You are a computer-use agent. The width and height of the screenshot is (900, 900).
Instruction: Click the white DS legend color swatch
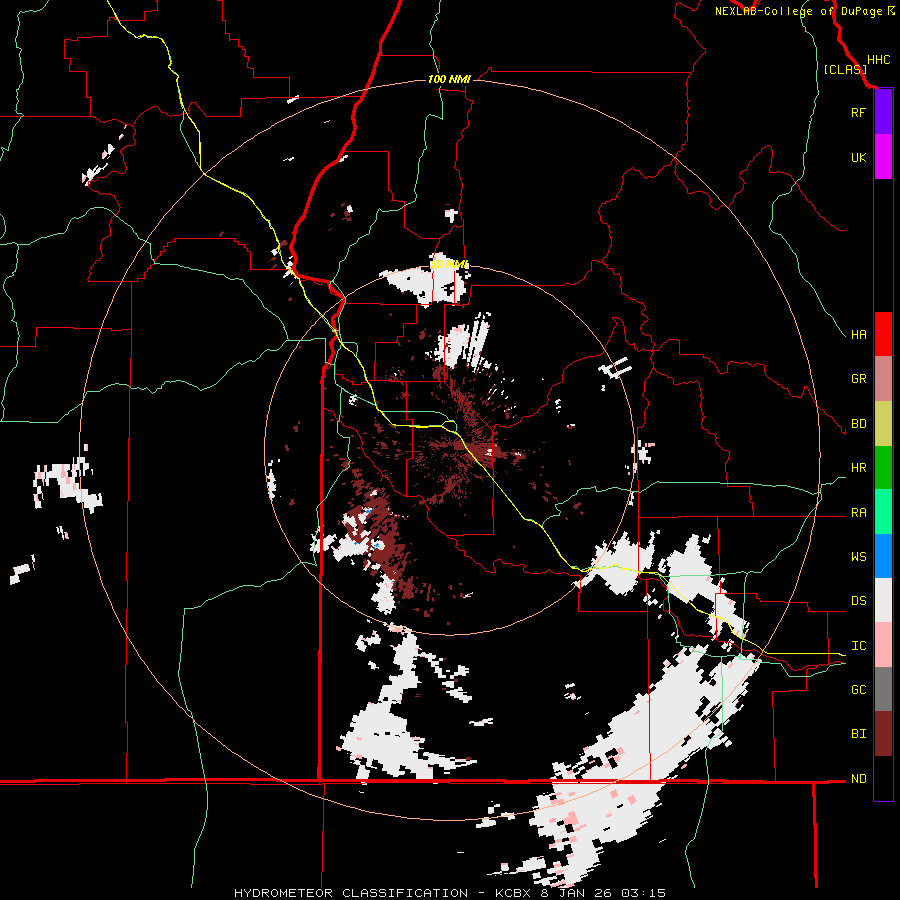pos(883,600)
